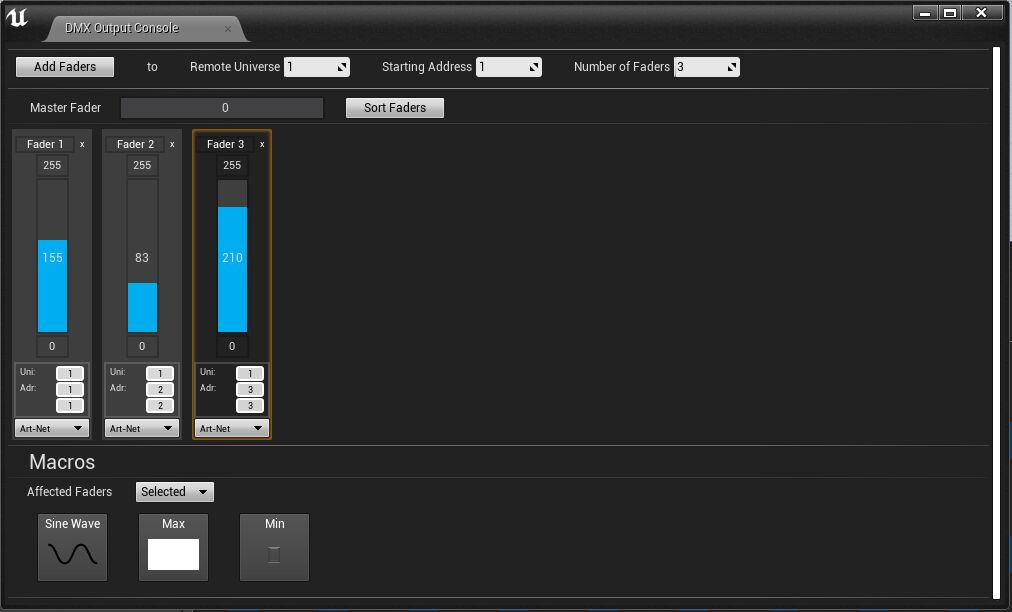The width and height of the screenshot is (1012, 612).
Task: Click the Remote Universe spin arrow icon
Action: coord(343,66)
